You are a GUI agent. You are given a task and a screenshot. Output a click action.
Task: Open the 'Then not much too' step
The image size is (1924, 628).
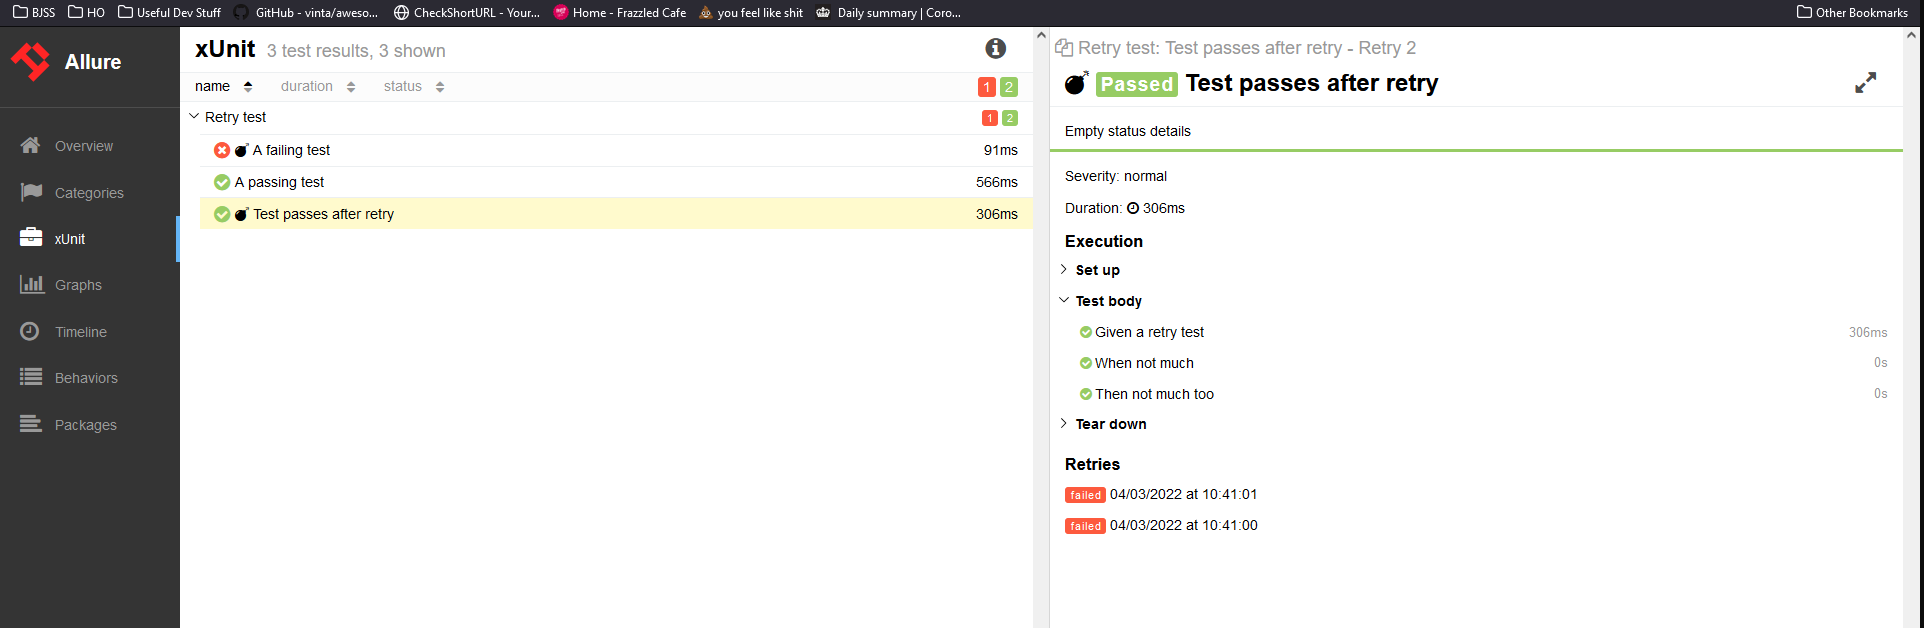1154,394
